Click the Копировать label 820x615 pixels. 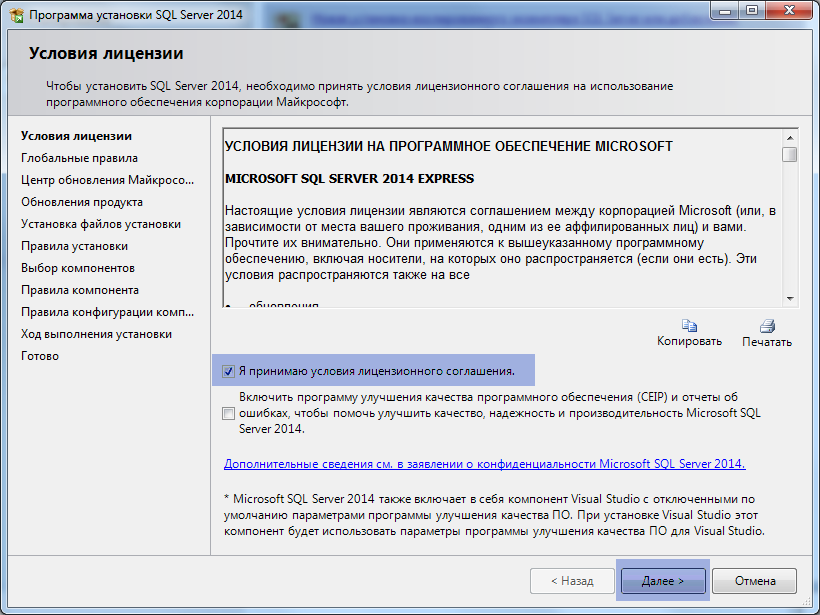689,341
